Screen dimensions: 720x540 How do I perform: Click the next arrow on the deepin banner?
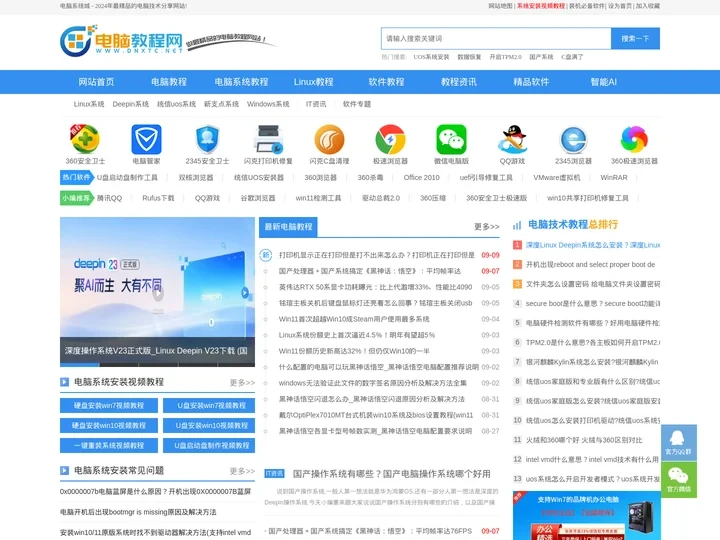coord(245,292)
